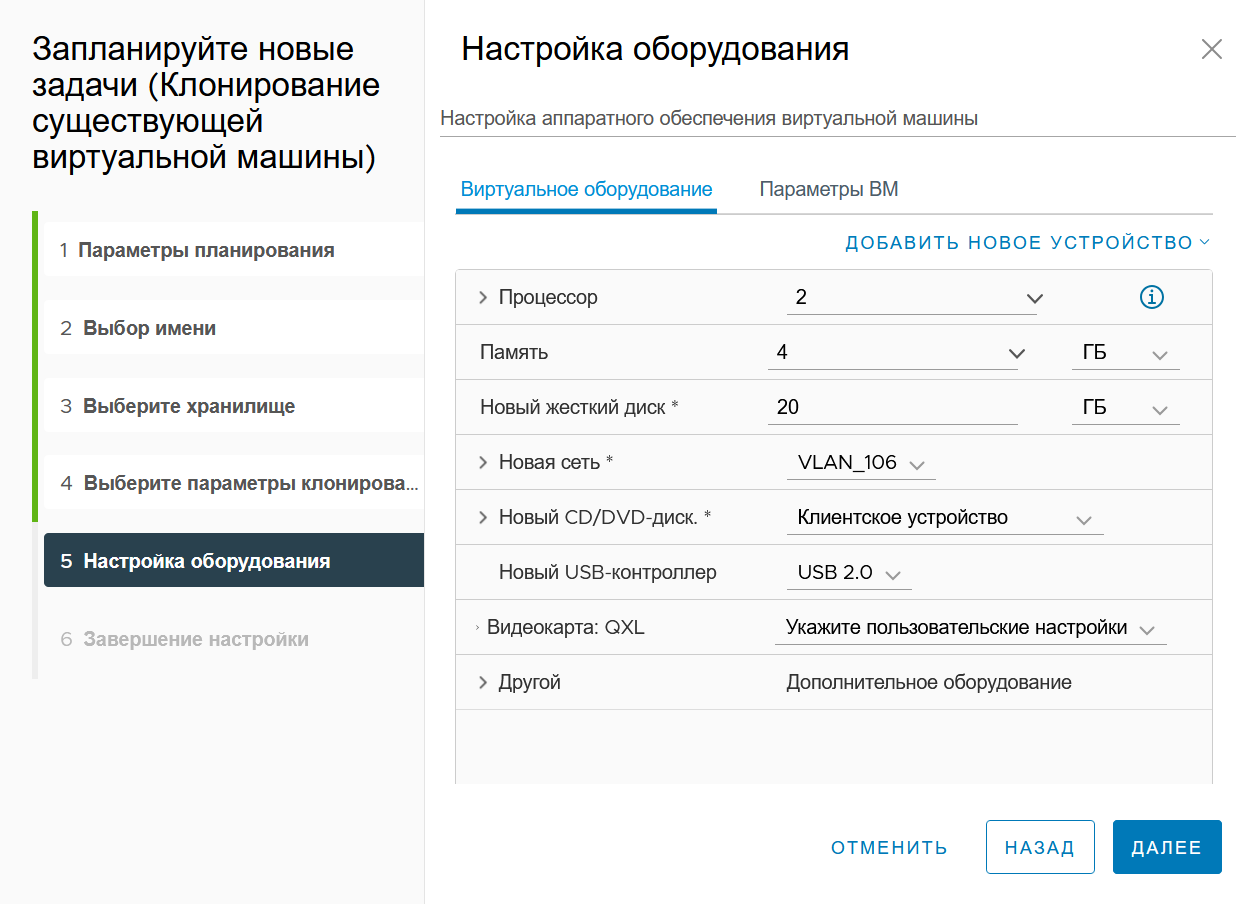Open the VLAN_106 network dropdown
The height and width of the screenshot is (904, 1249).
click(861, 463)
